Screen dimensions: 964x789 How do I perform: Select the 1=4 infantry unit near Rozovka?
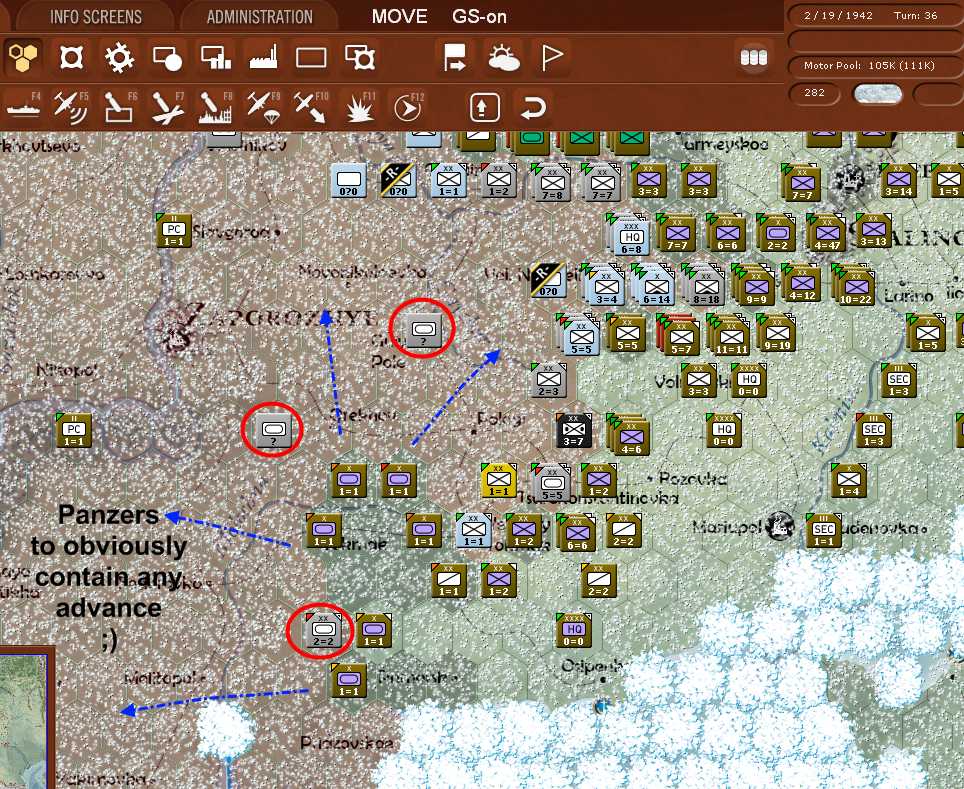pyautogui.click(x=848, y=480)
